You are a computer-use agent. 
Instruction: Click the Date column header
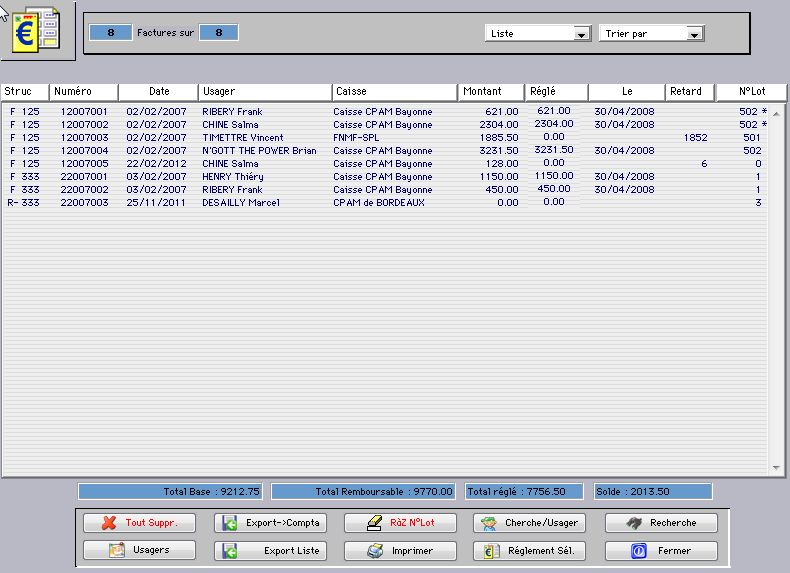[159, 92]
